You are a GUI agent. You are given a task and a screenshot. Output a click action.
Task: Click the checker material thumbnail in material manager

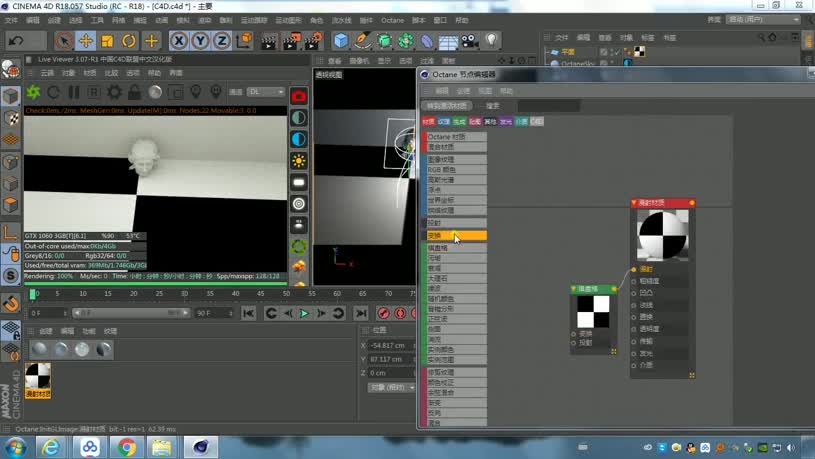coord(38,381)
